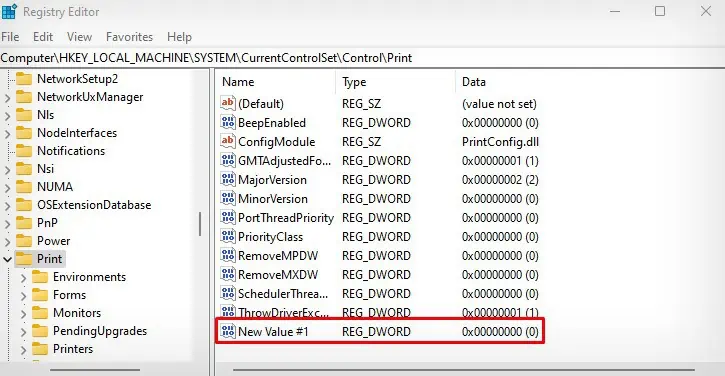The width and height of the screenshot is (725, 376).
Task: Collapse the Print key
Action: (x=7, y=259)
